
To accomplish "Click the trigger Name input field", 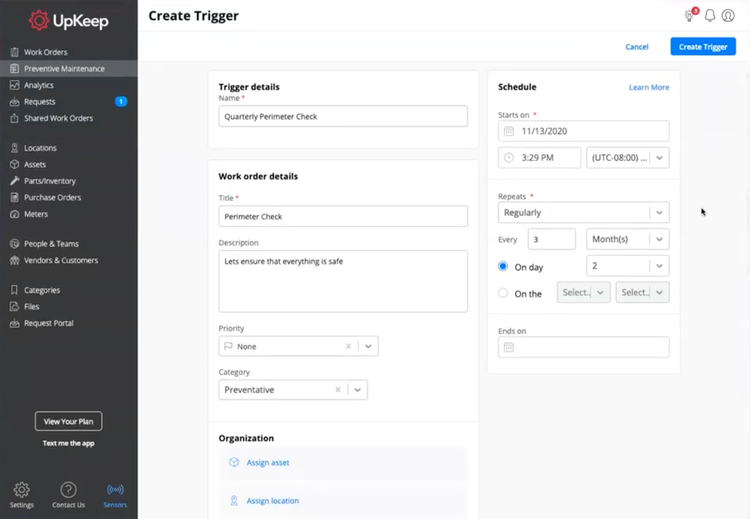I will point(343,116).
